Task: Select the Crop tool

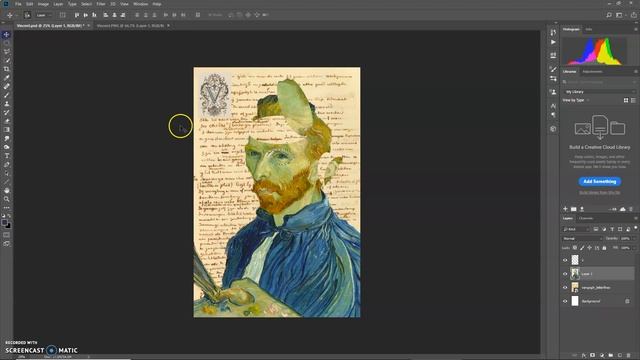Action: tap(7, 69)
